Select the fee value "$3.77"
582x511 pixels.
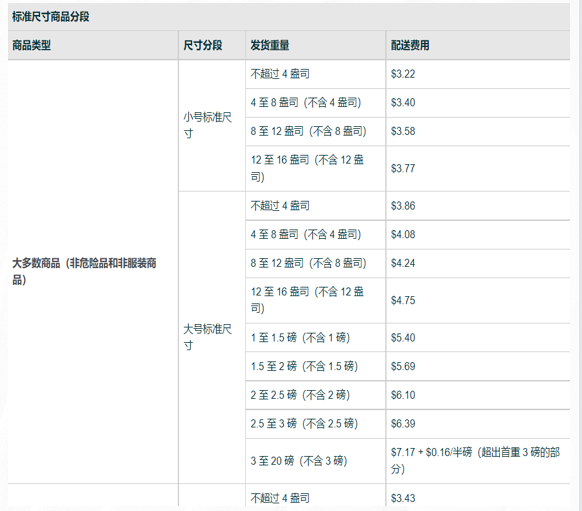[403, 168]
